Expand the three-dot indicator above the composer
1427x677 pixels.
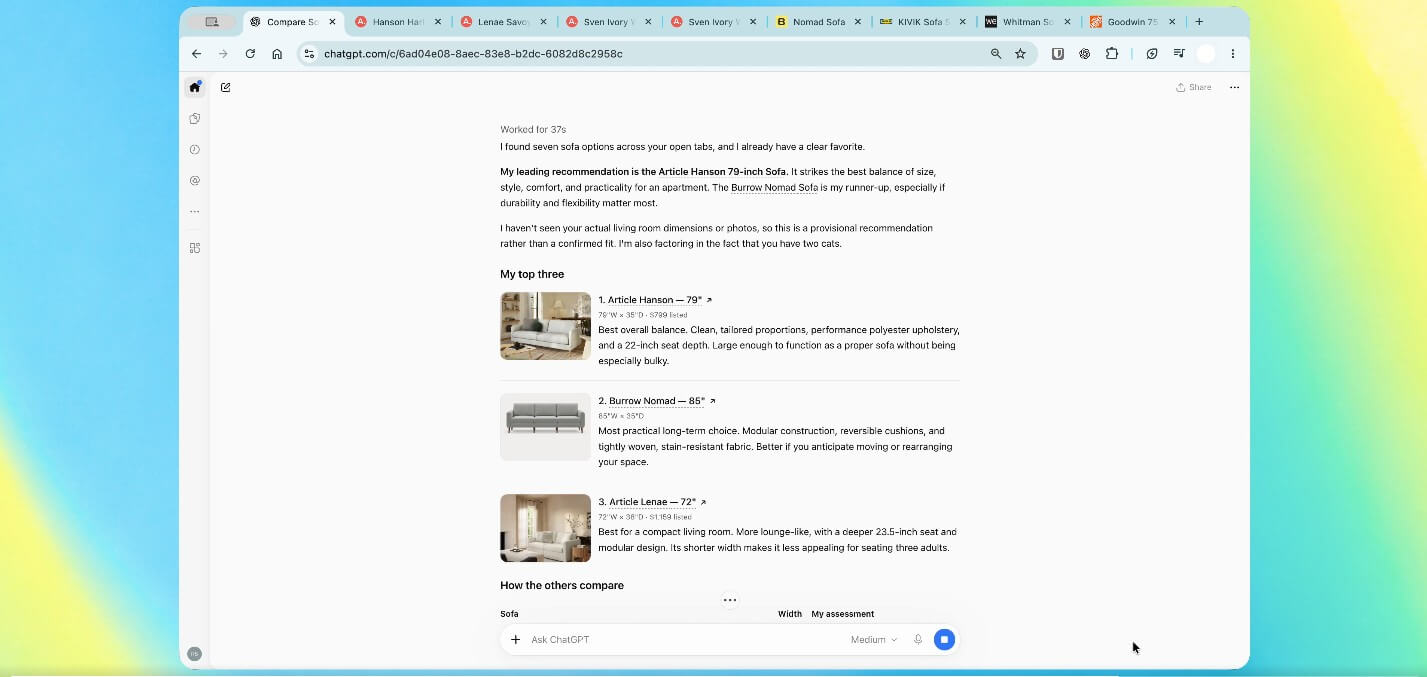tap(730, 600)
